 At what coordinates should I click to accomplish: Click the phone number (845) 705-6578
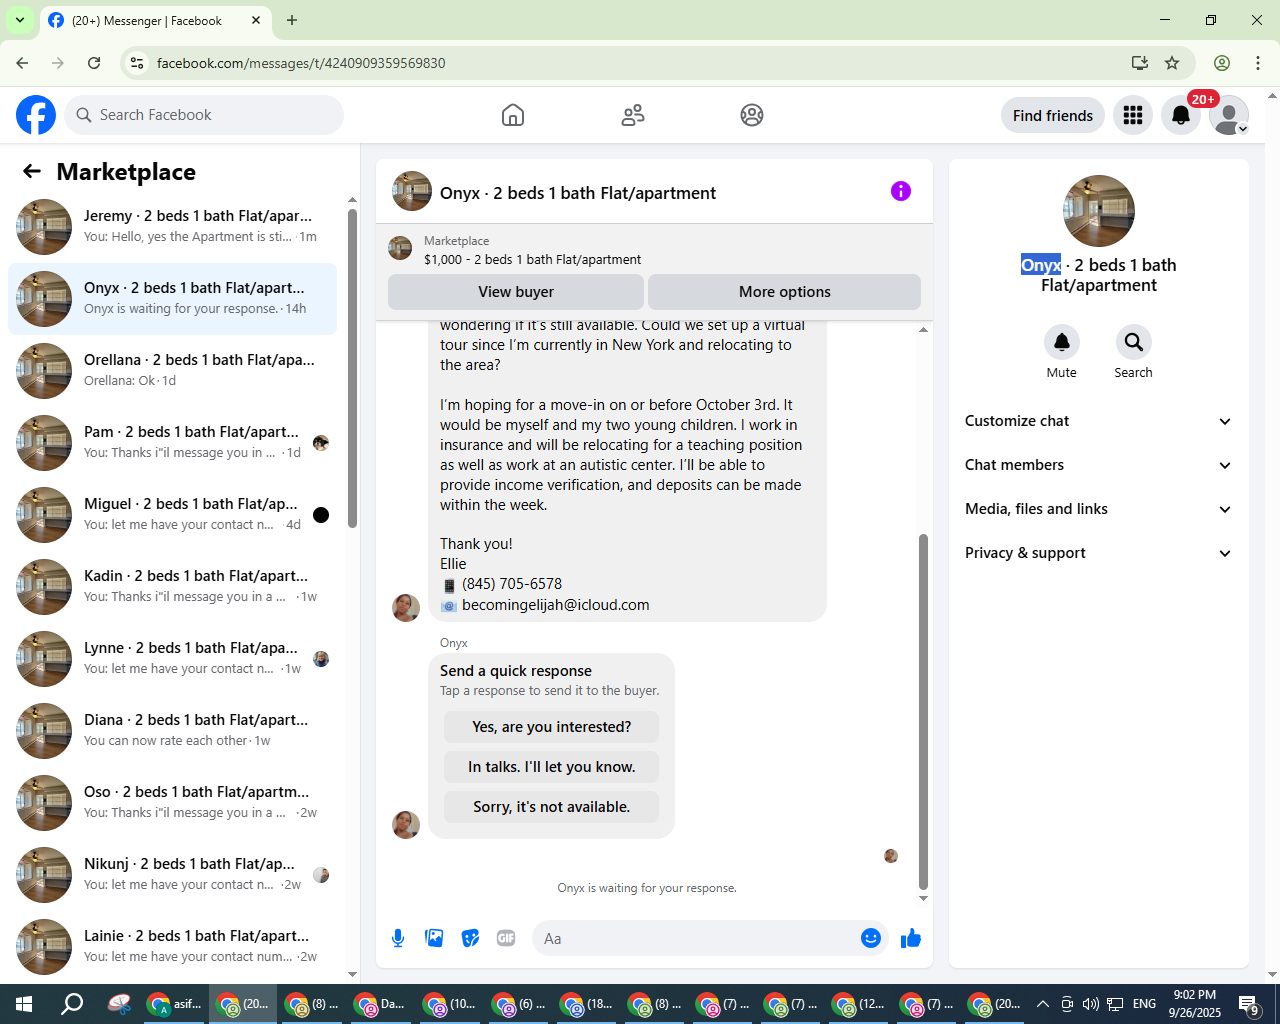pos(512,584)
